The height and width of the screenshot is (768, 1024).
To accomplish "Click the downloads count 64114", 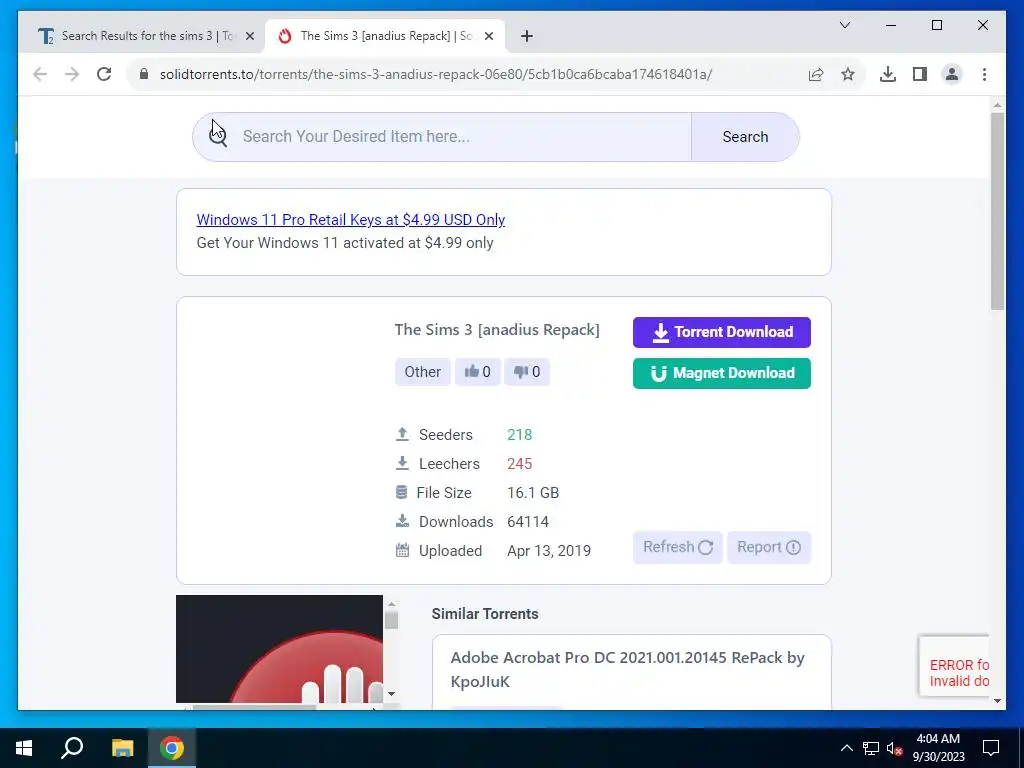I will click(x=528, y=522).
